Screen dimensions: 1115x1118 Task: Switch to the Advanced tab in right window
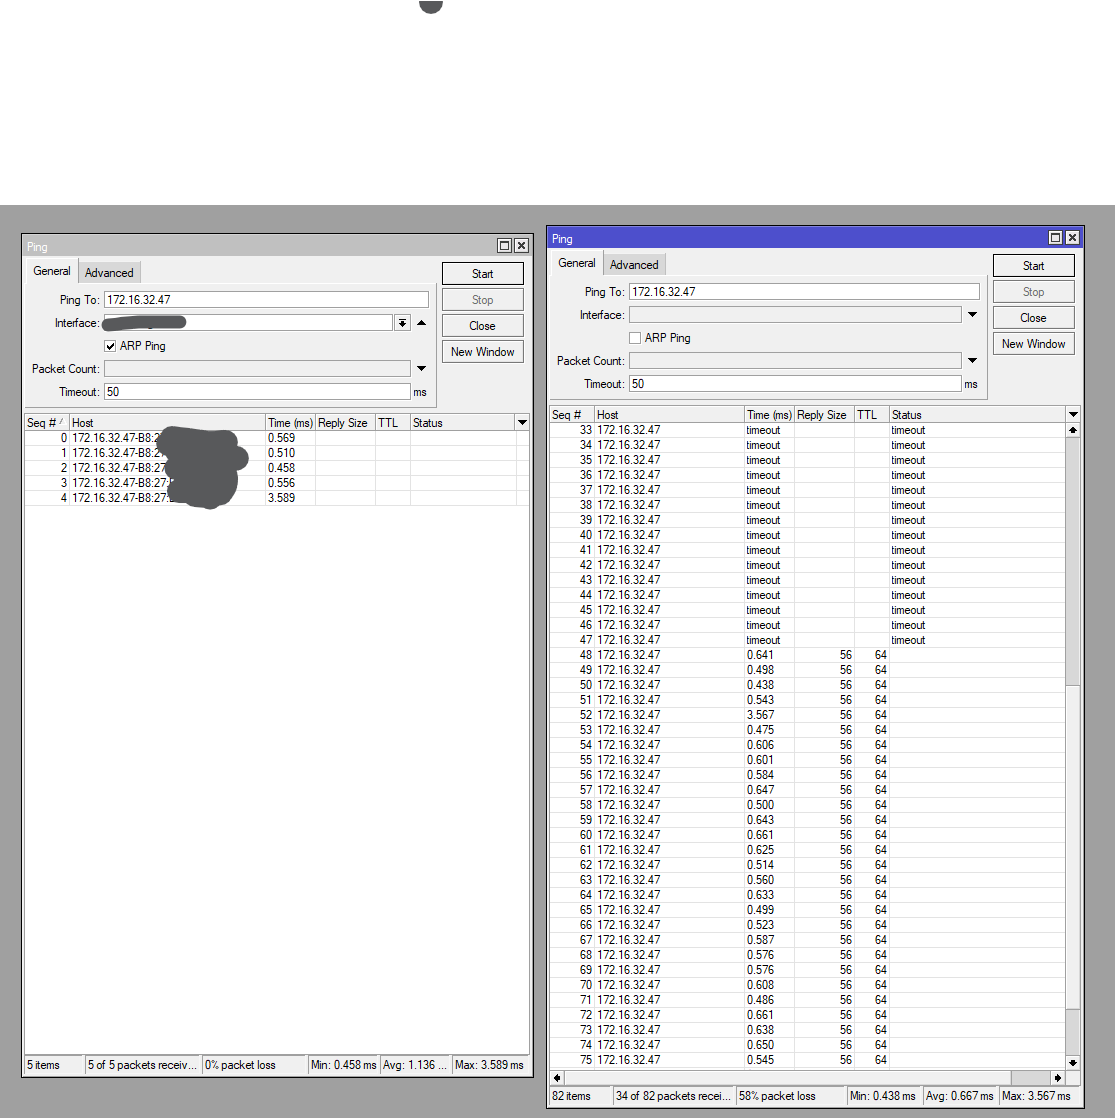[634, 263]
